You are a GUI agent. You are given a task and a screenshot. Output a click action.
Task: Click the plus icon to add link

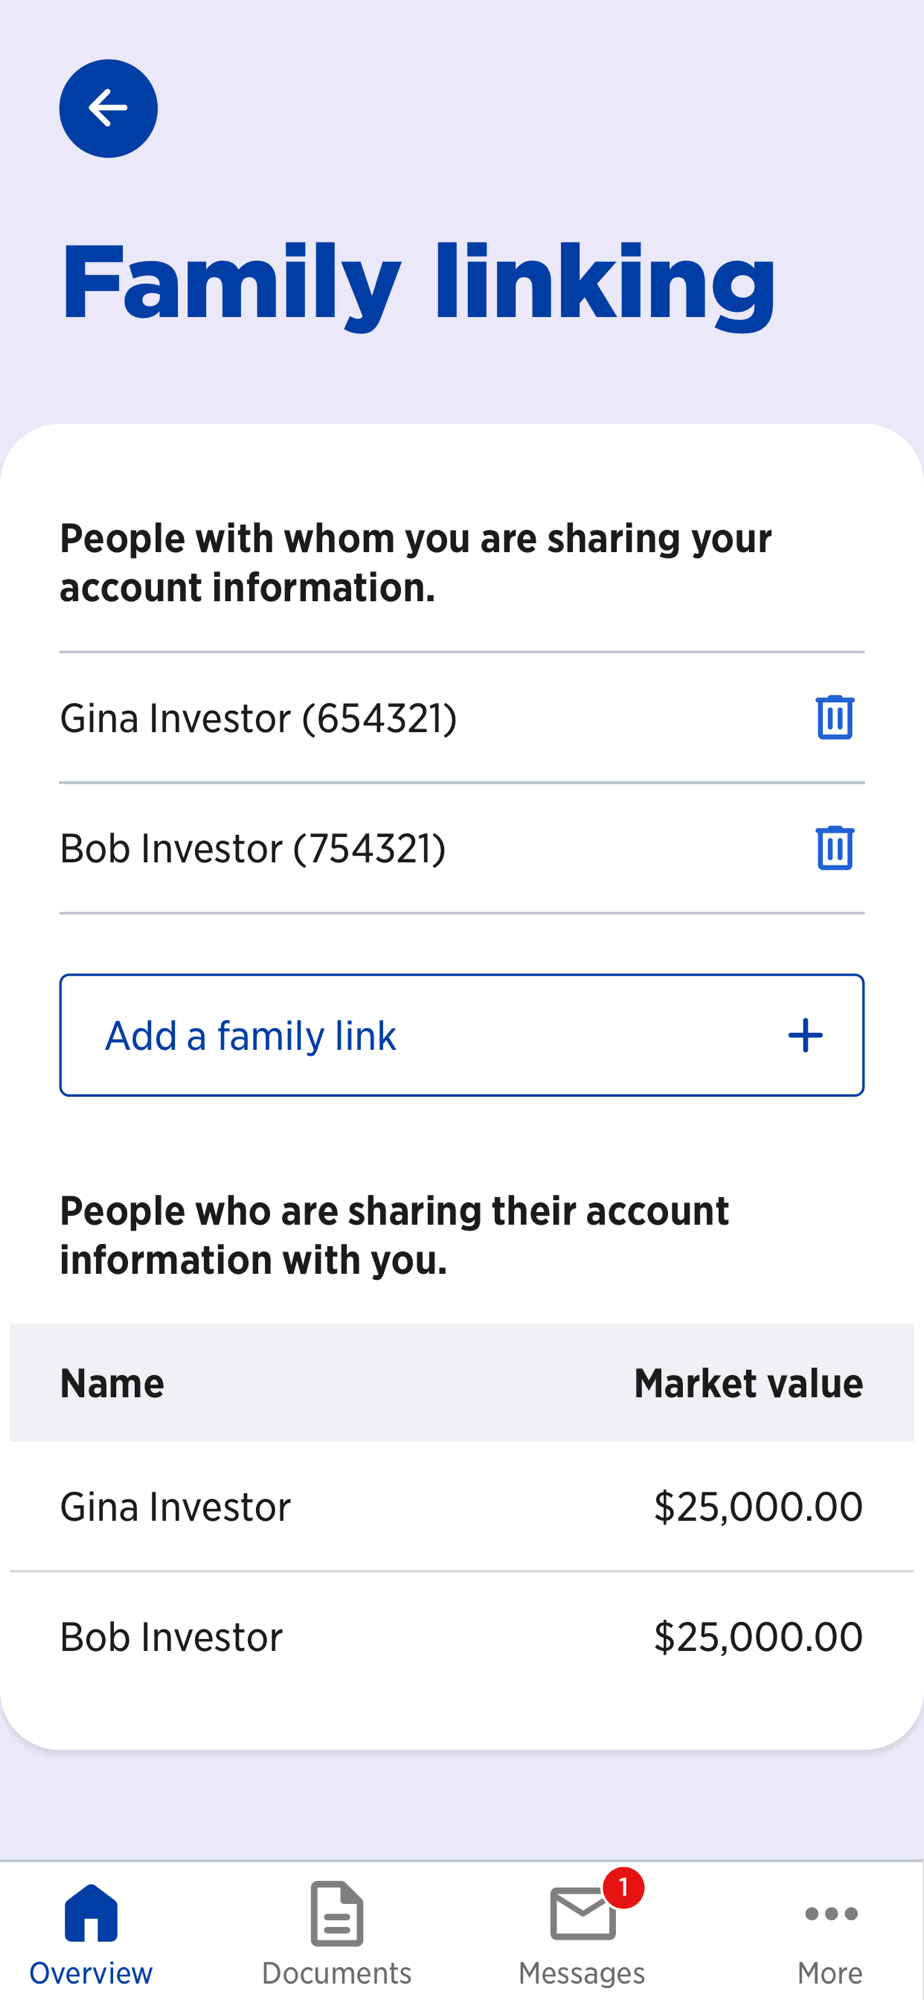click(x=805, y=1035)
